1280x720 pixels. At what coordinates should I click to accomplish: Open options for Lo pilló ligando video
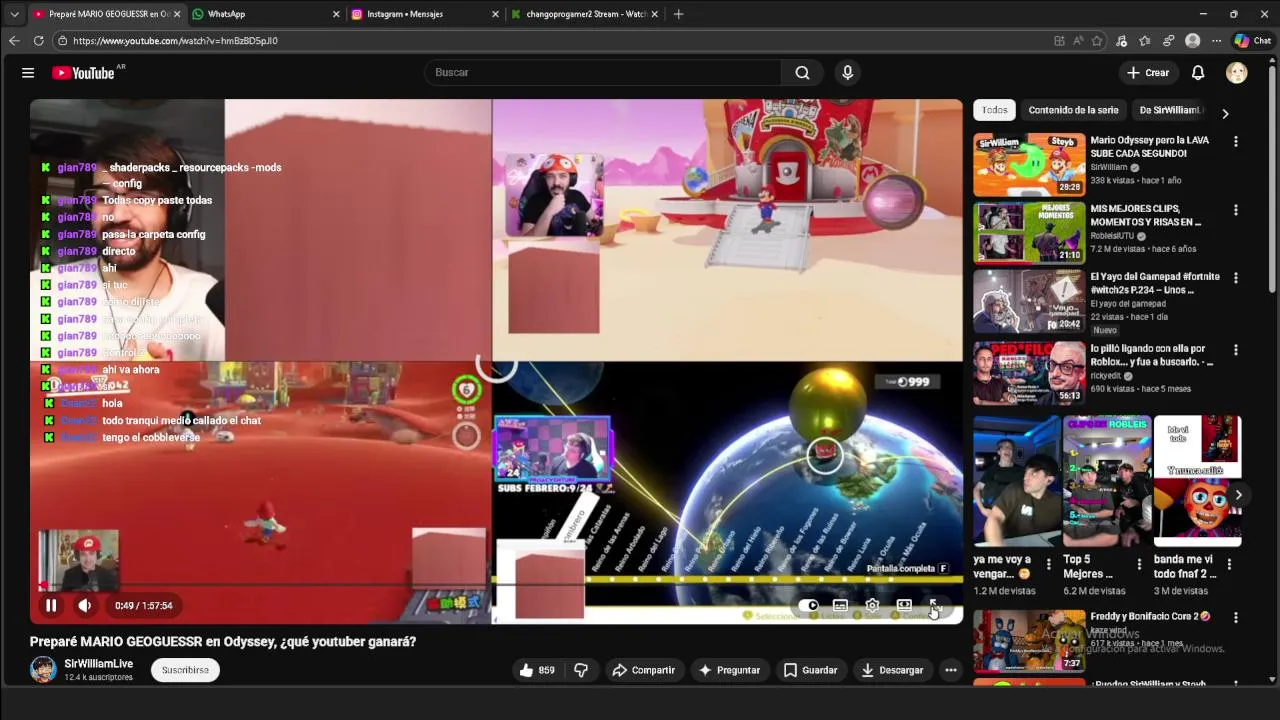click(x=1236, y=350)
